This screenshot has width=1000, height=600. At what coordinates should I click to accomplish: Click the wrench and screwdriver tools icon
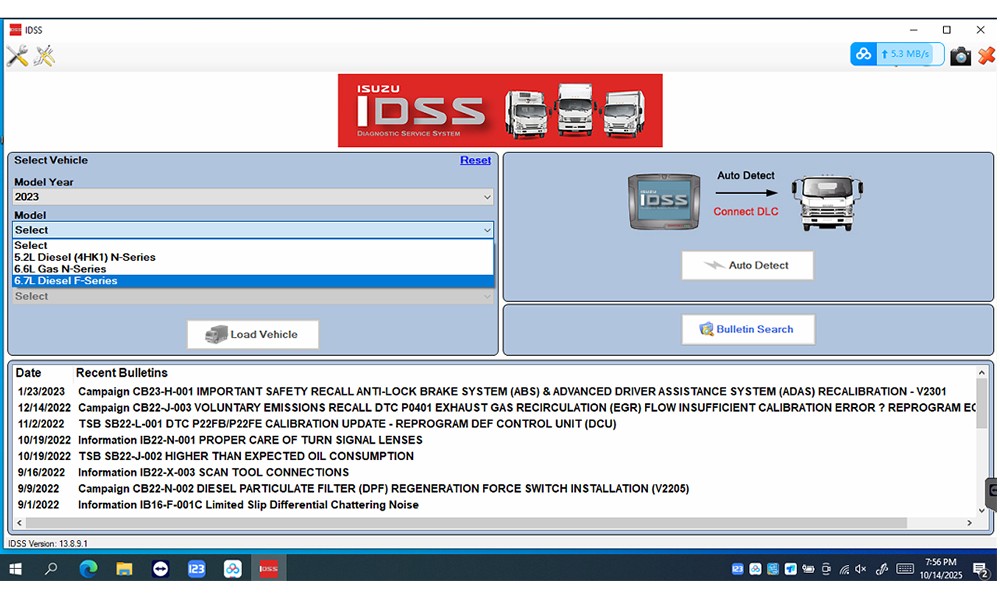pos(17,56)
